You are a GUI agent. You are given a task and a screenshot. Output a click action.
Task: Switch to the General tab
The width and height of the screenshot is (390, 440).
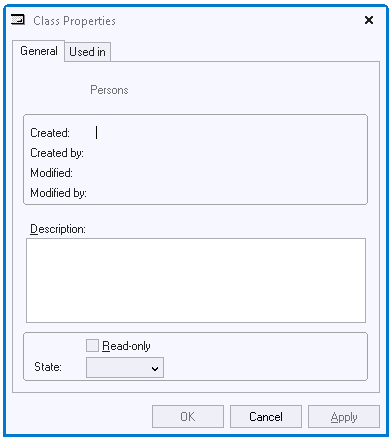point(39,51)
